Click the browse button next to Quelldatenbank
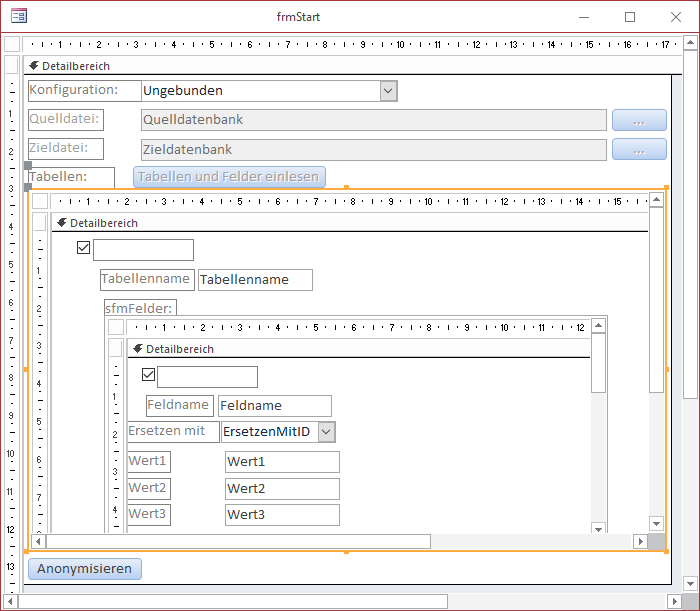The image size is (700, 611). pos(639,120)
